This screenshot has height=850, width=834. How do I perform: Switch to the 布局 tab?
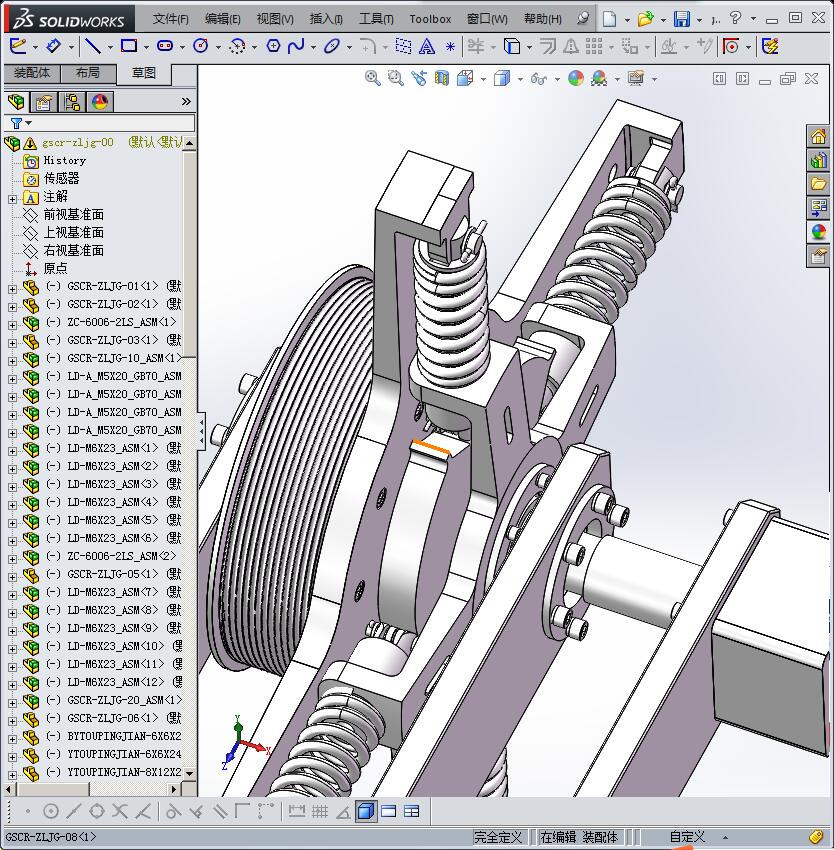[x=88, y=73]
